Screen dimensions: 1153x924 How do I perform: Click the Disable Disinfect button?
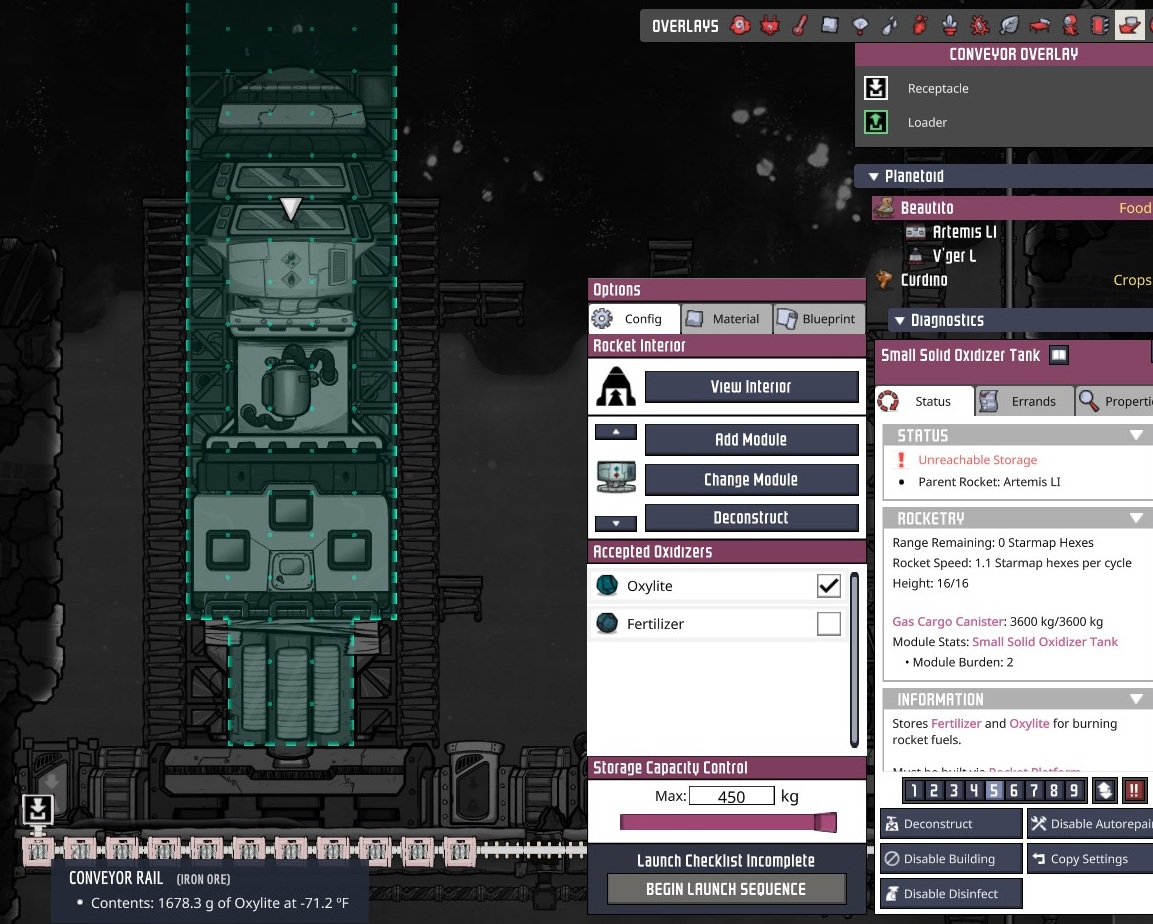pyautogui.click(x=951, y=894)
